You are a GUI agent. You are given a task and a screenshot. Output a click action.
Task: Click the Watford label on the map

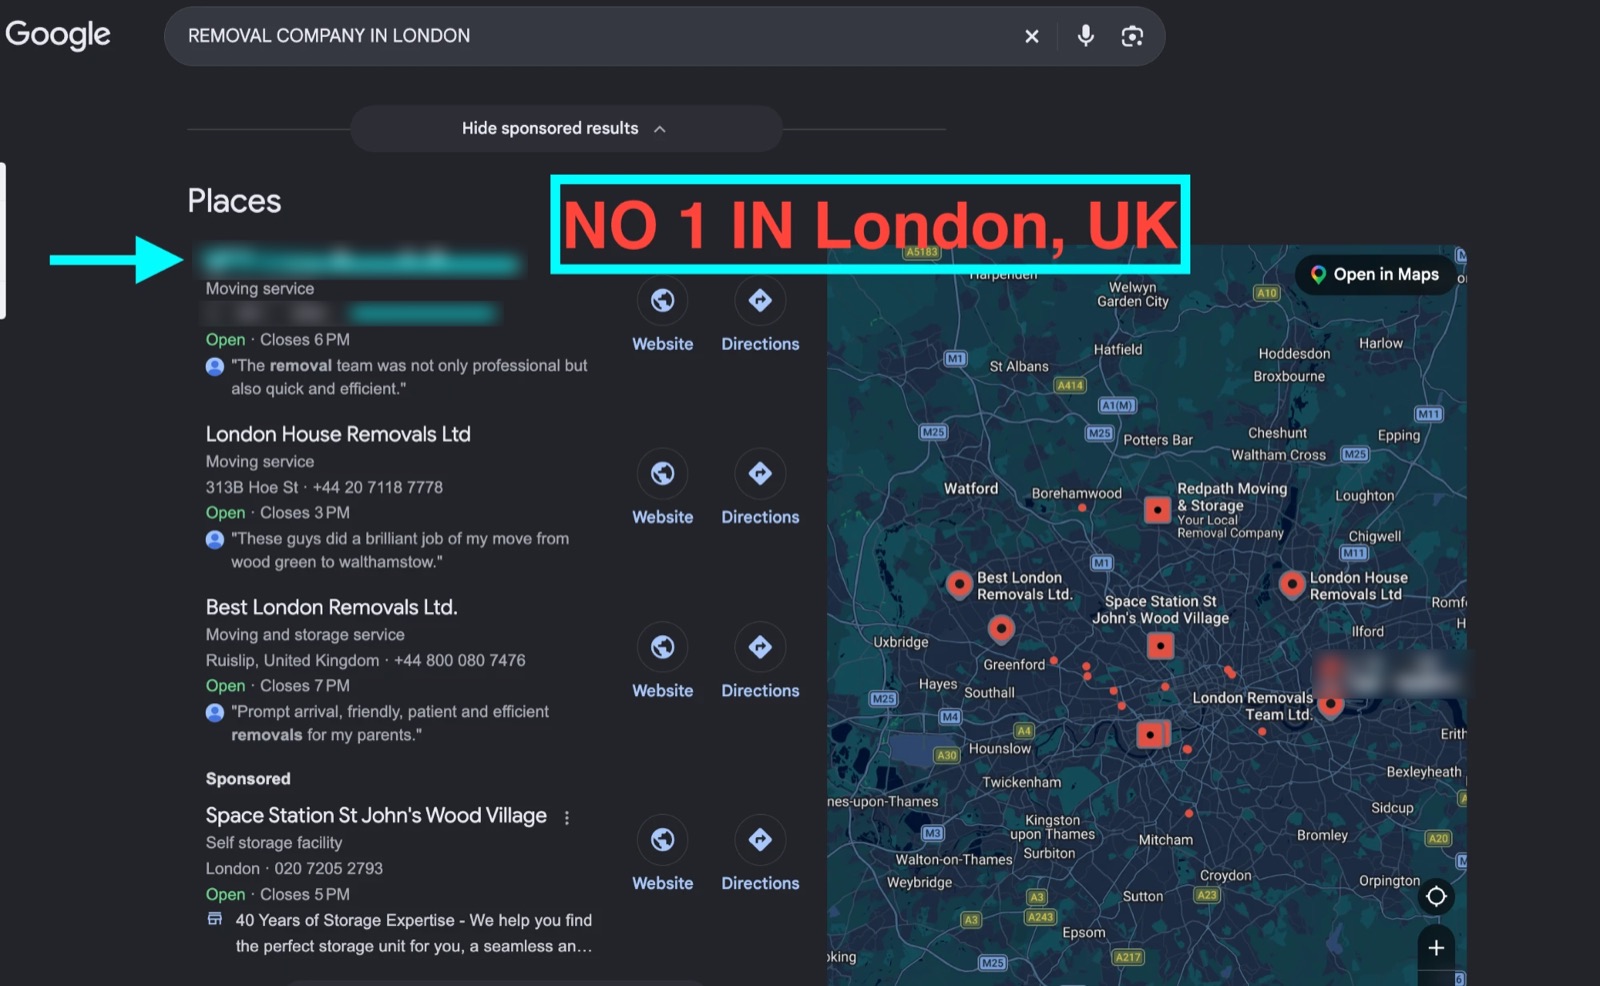point(971,488)
